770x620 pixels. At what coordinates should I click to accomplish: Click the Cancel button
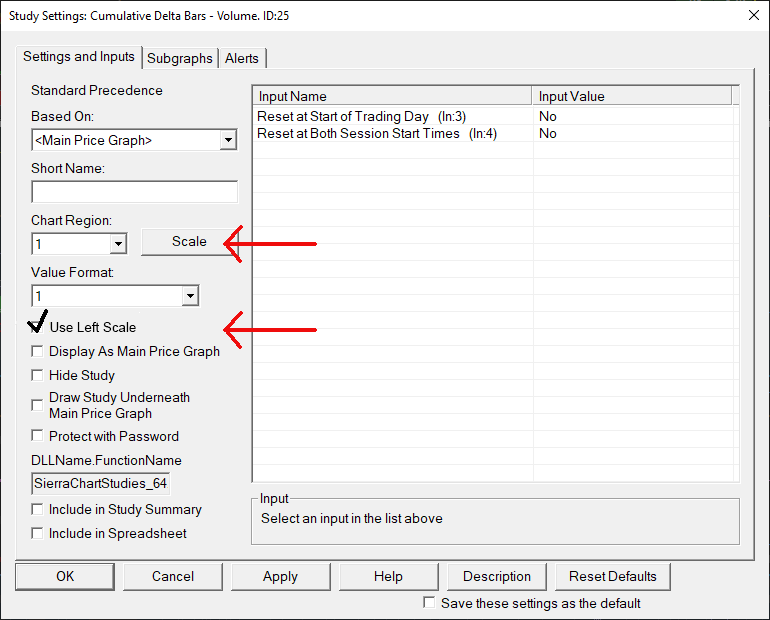pos(173,576)
